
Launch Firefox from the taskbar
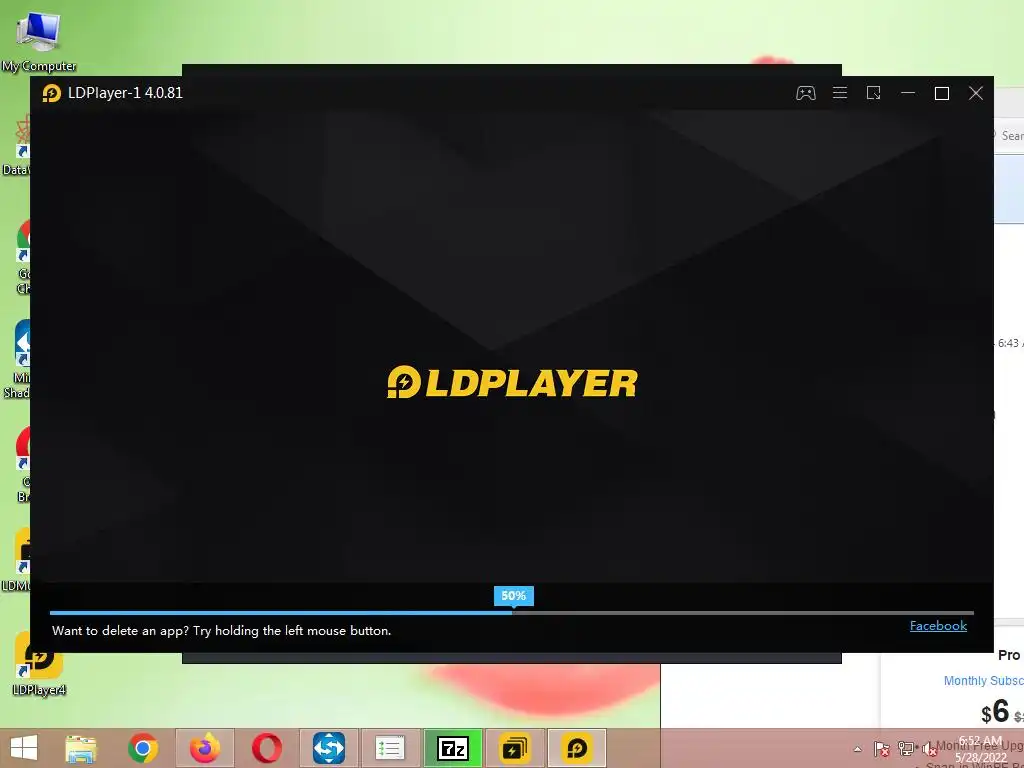(204, 748)
